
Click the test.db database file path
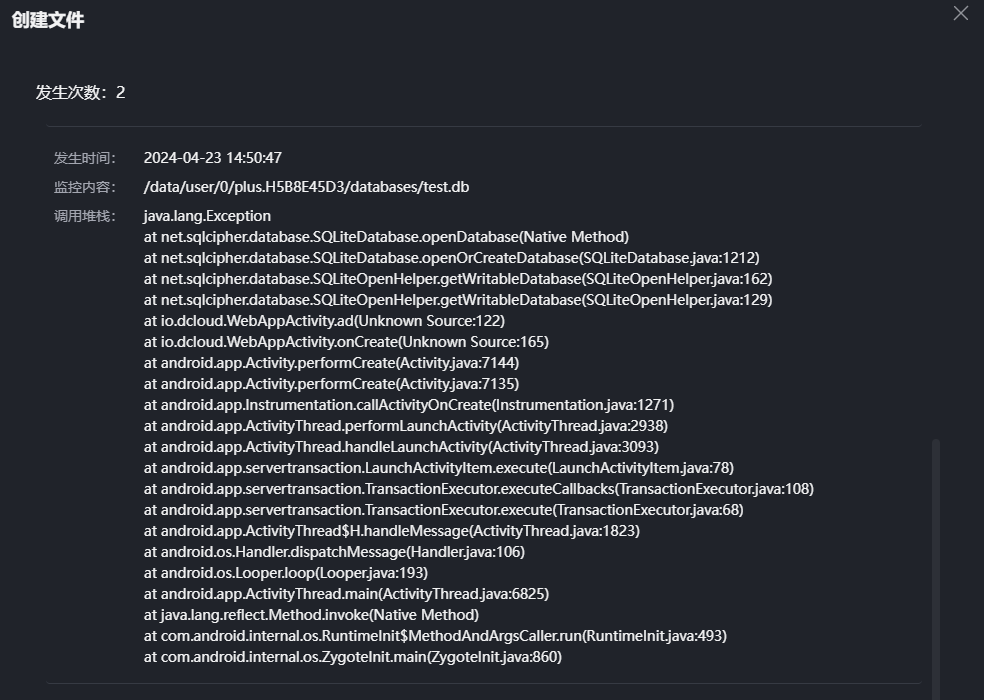pyautogui.click(x=306, y=187)
